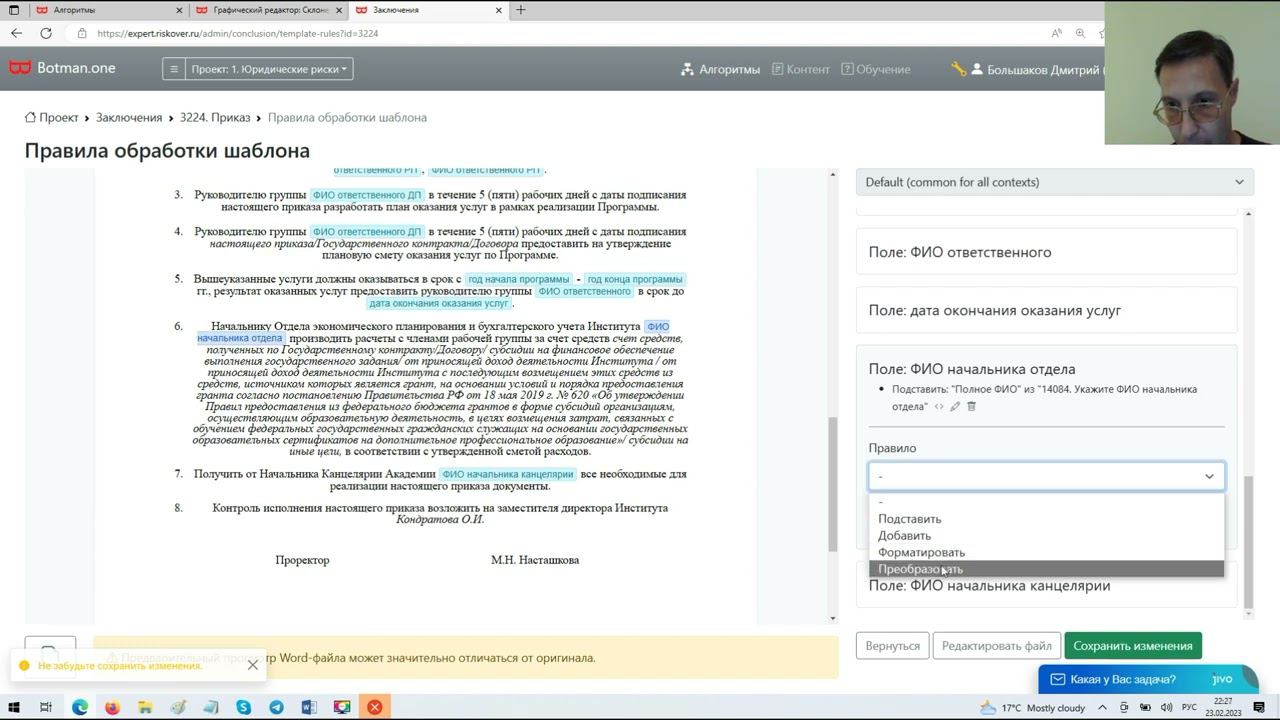This screenshot has height=720, width=1280.
Task: Go to 3224. Приказ in the breadcrumb
Action: pos(215,117)
